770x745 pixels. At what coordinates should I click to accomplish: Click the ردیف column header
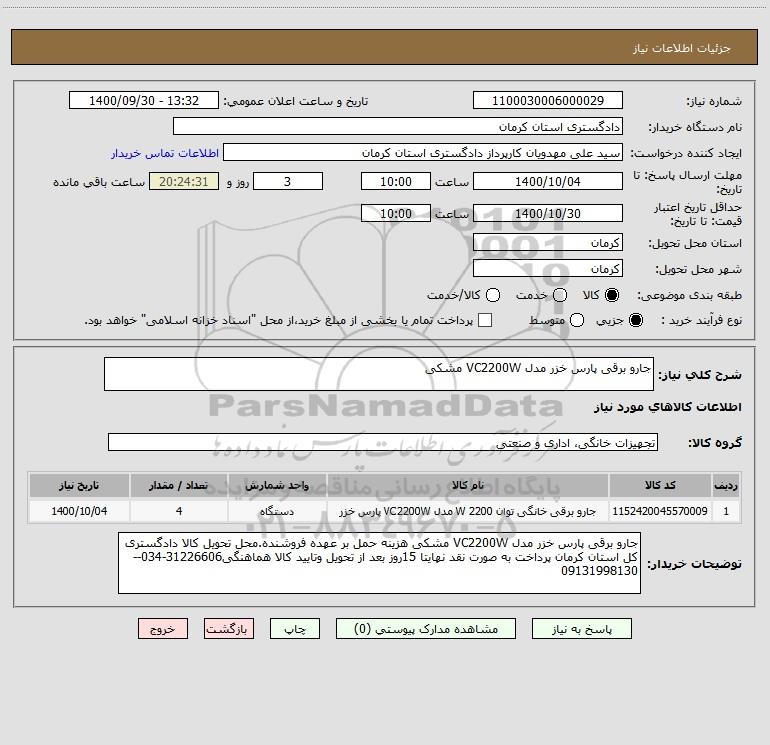[726, 485]
